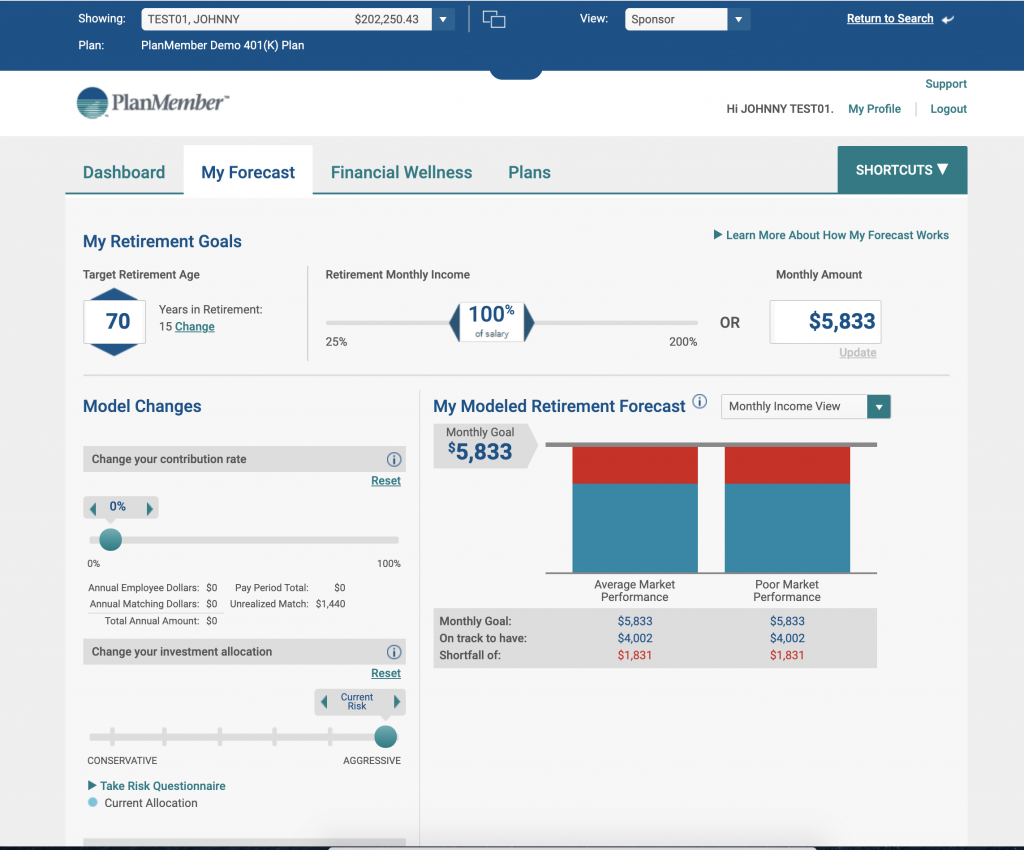Open the SHORTCUTS dropdown
The width and height of the screenshot is (1024, 850).
pos(901,170)
